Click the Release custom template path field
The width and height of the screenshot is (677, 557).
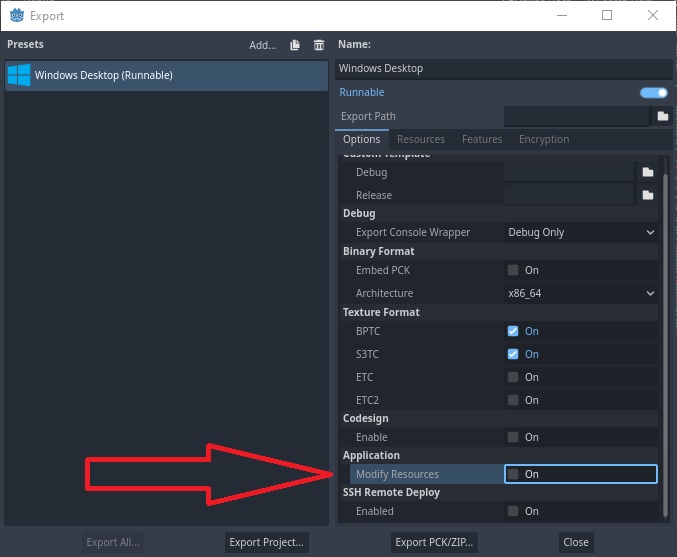(x=569, y=195)
